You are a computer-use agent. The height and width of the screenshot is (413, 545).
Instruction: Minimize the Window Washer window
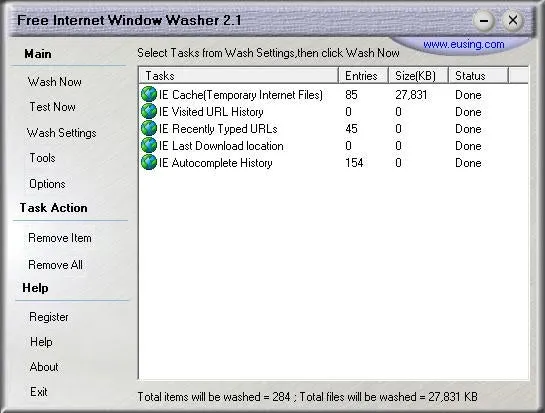click(483, 21)
